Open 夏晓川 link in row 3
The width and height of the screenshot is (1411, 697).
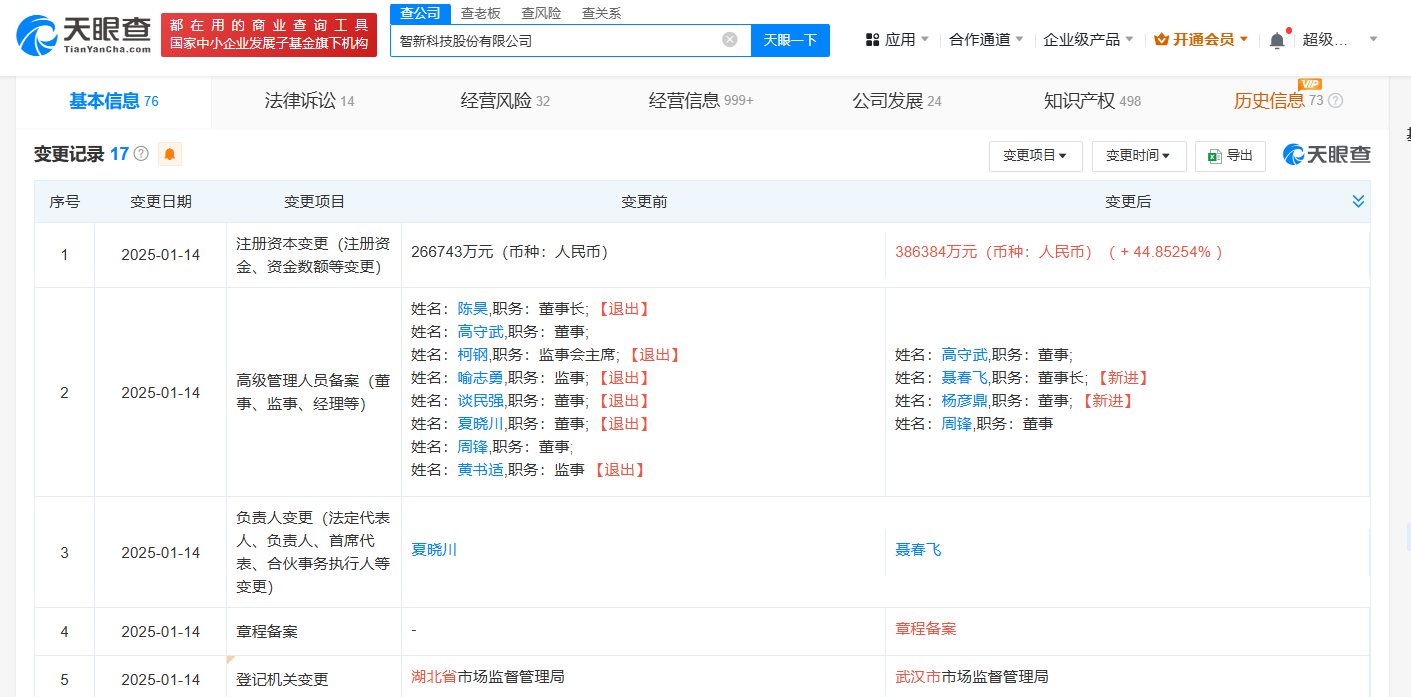(435, 550)
